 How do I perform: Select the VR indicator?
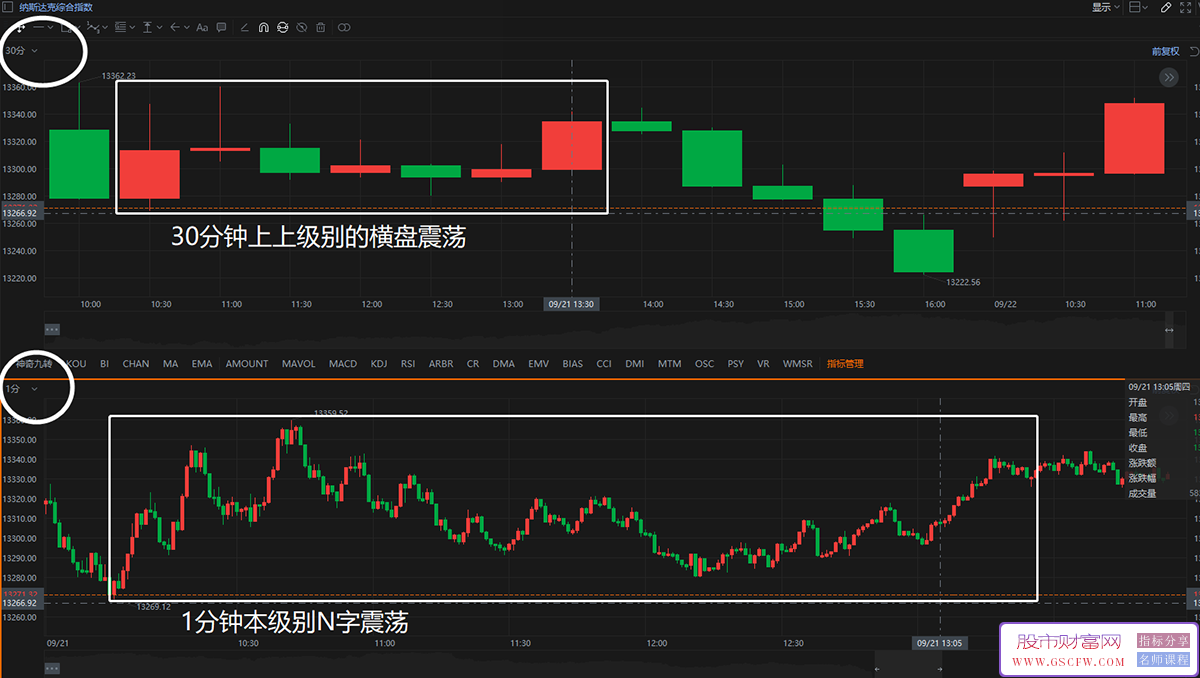click(764, 364)
